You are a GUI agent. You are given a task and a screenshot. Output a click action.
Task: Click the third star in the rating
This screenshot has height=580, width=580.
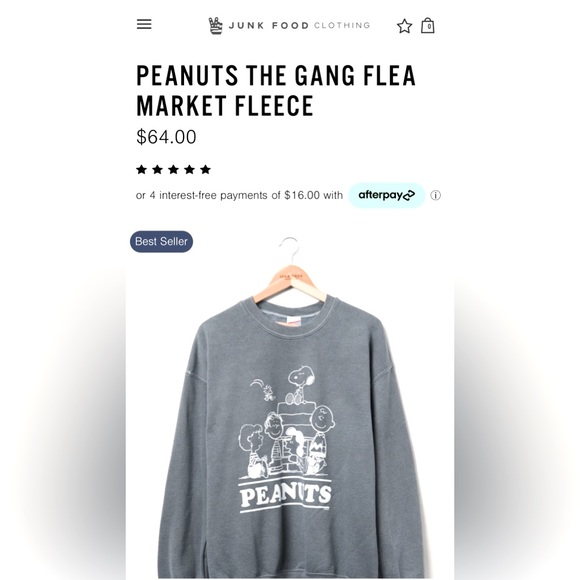tap(173, 169)
